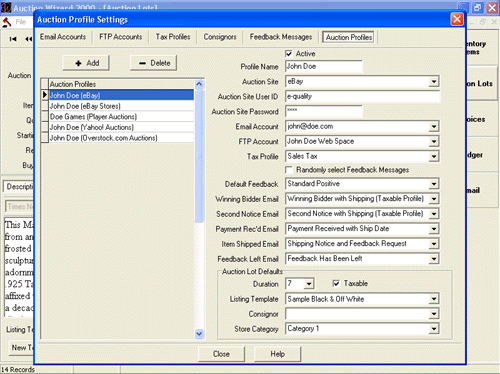Open the FTP Accounts tab
This screenshot has width=500, height=374.
click(121, 37)
